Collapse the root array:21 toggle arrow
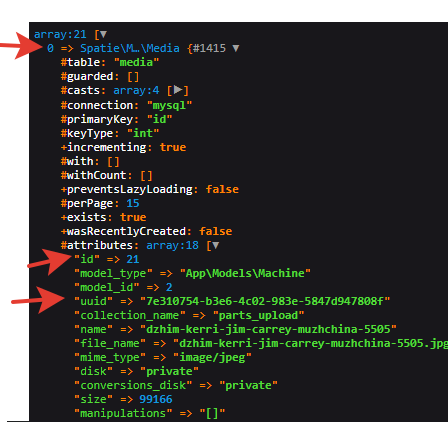Screen dimensions: 448x422 point(103,34)
